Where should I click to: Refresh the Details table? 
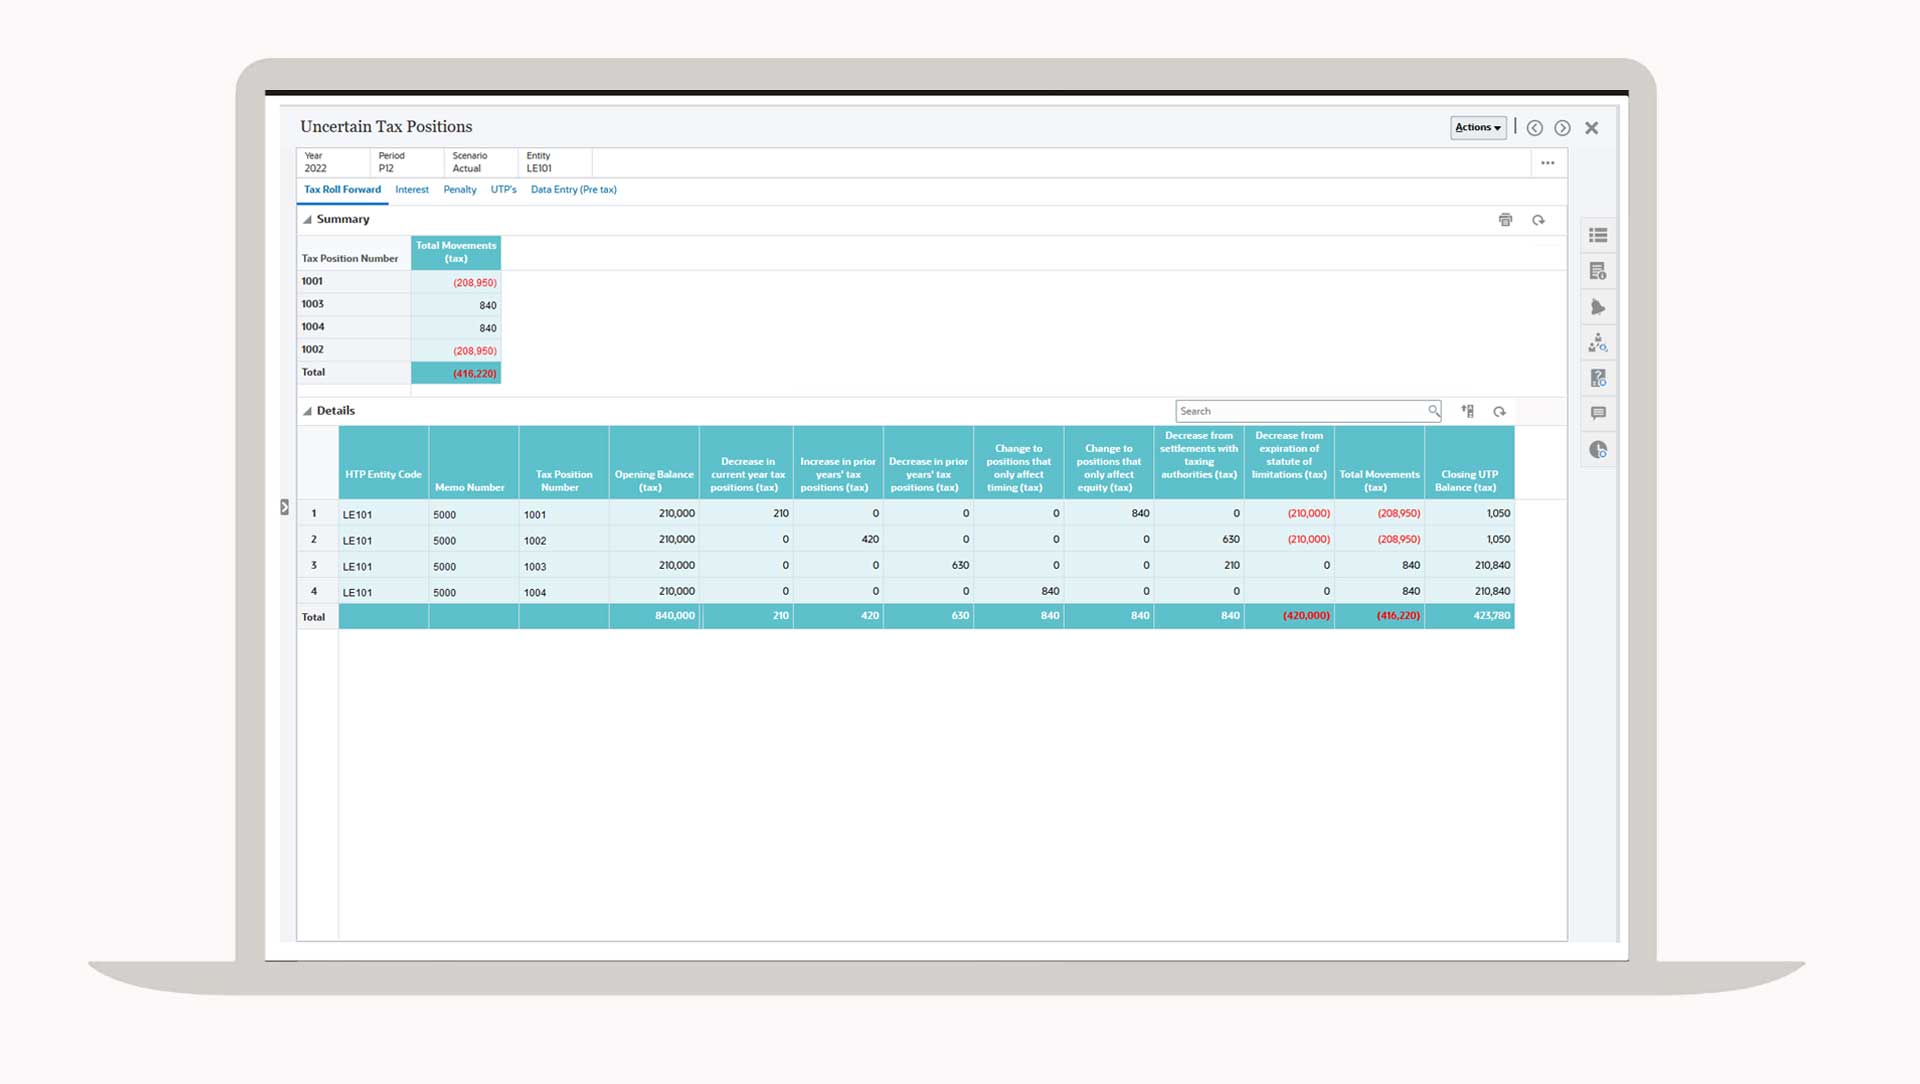point(1499,411)
